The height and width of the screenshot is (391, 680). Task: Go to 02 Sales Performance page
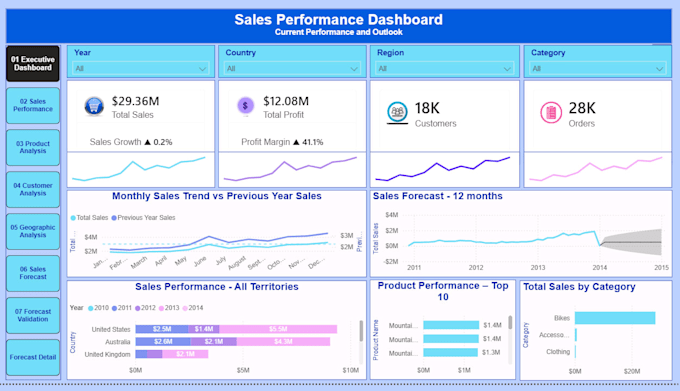pyautogui.click(x=33, y=105)
